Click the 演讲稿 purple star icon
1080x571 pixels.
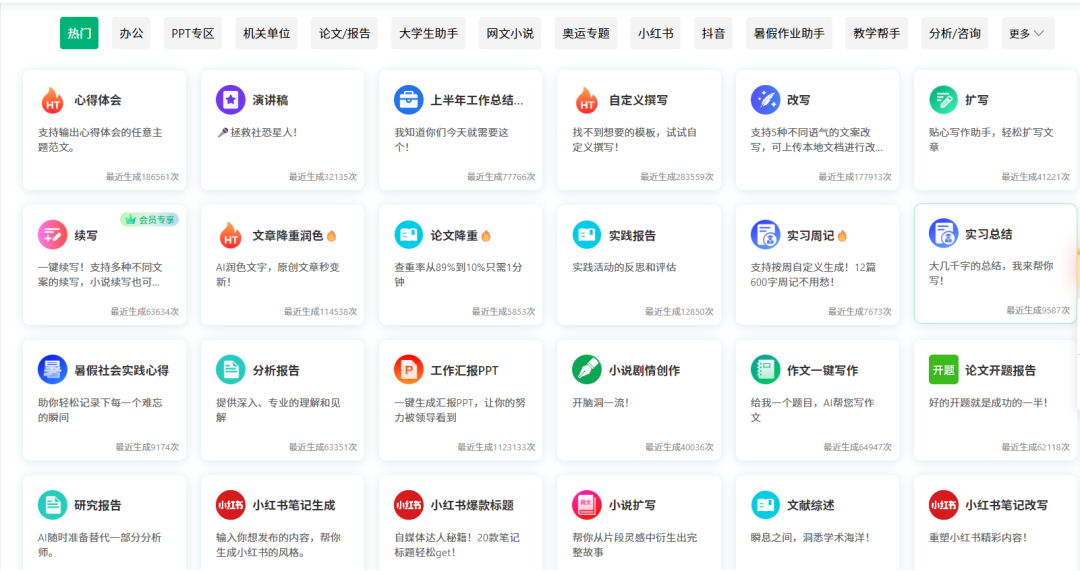click(x=230, y=100)
